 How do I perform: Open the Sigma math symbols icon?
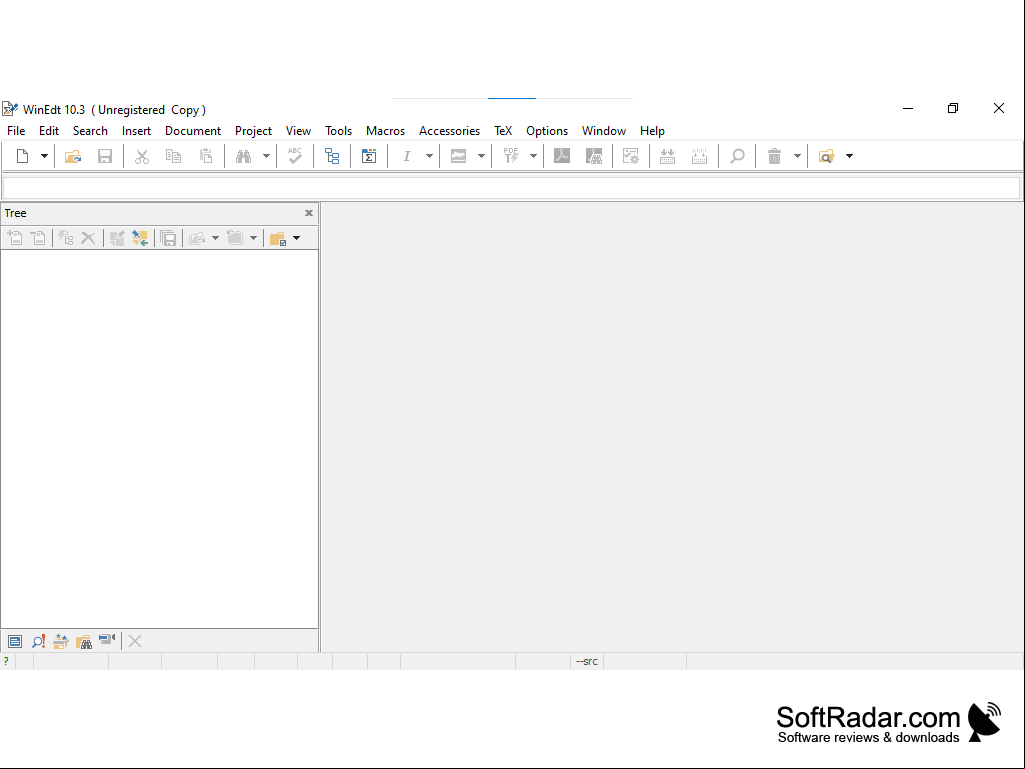pyautogui.click(x=369, y=156)
